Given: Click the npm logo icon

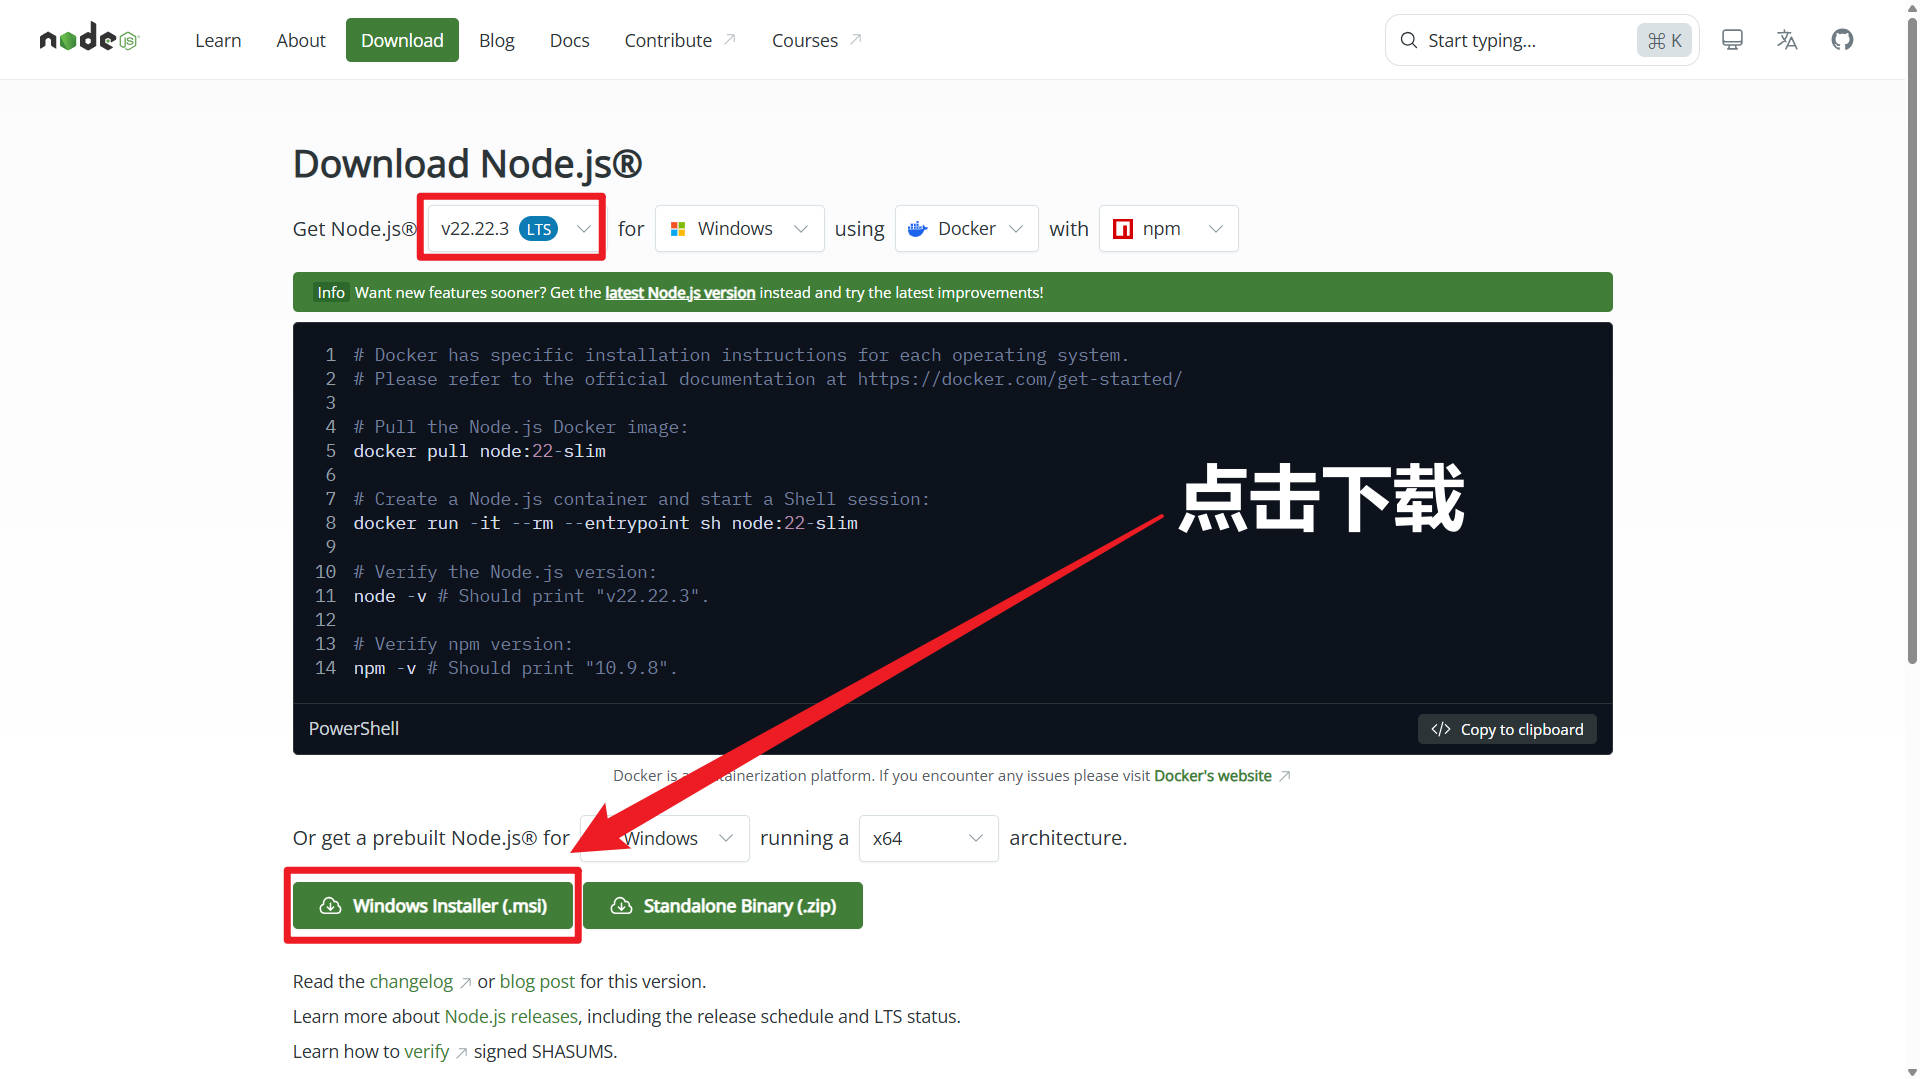Looking at the screenshot, I should point(1123,229).
